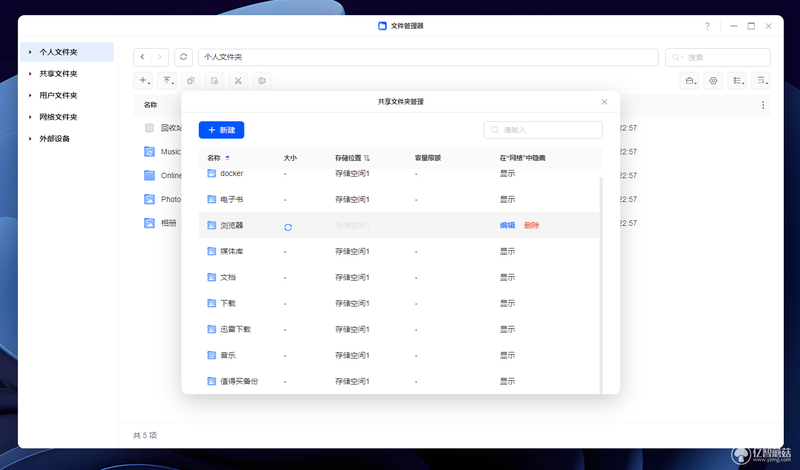Click the 名称 header in file manager list
The width and height of the screenshot is (800, 470).
(x=150, y=105)
